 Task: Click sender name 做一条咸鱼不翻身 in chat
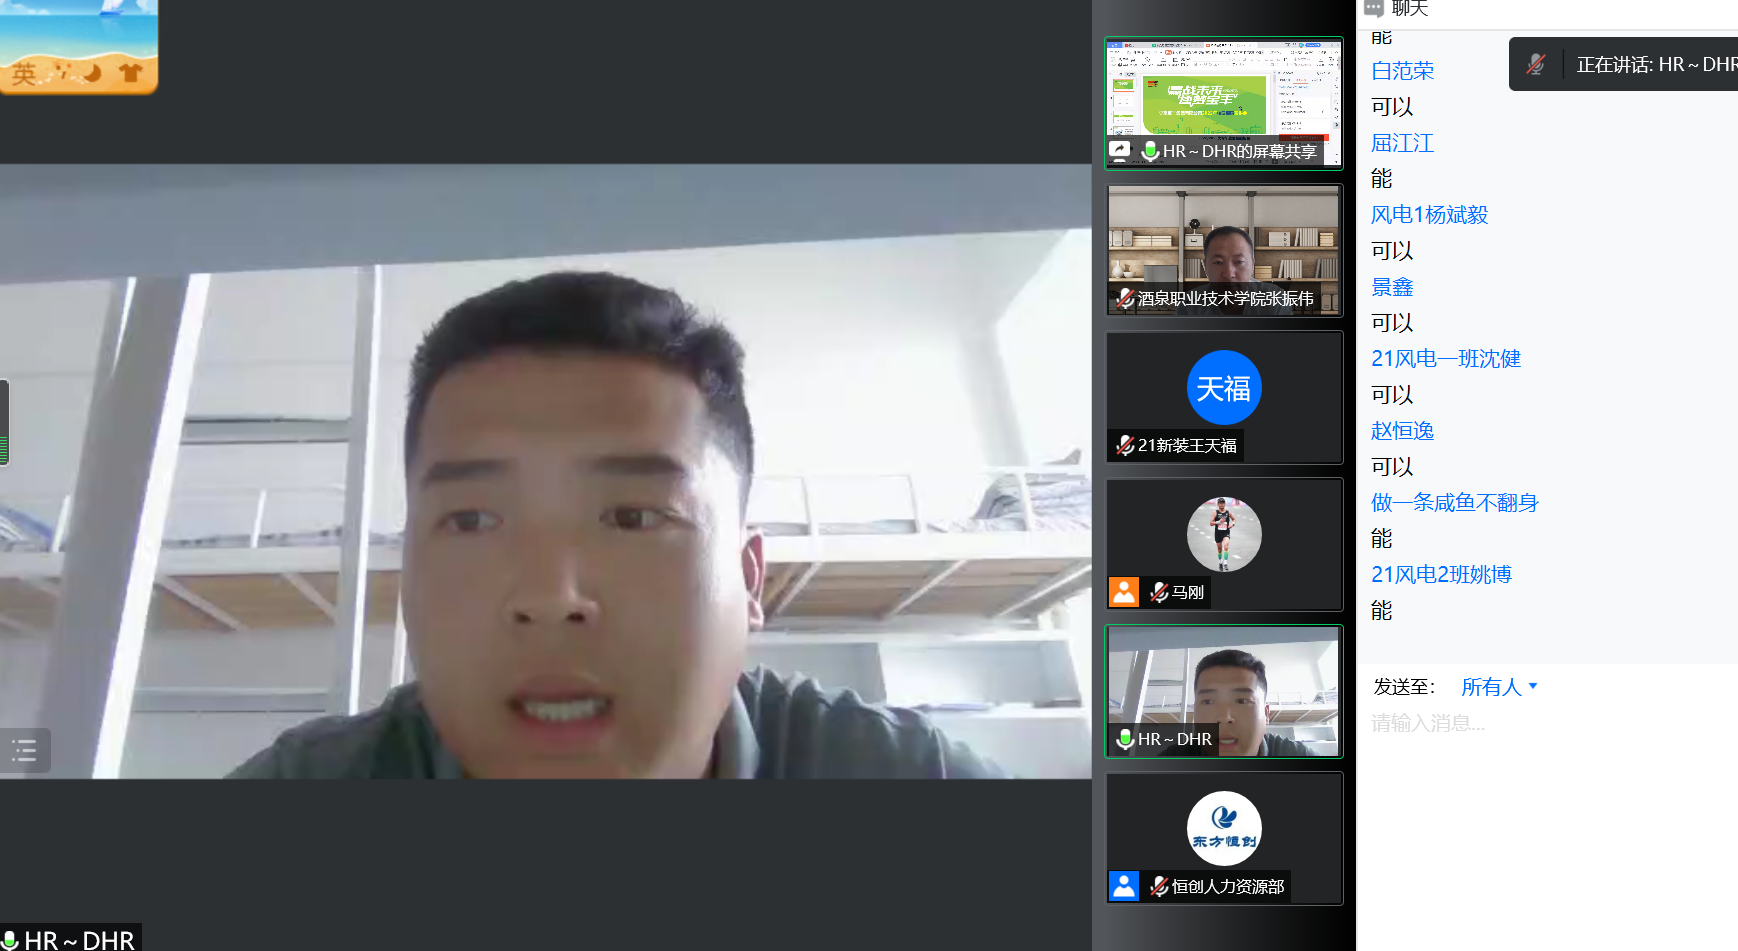click(x=1454, y=503)
